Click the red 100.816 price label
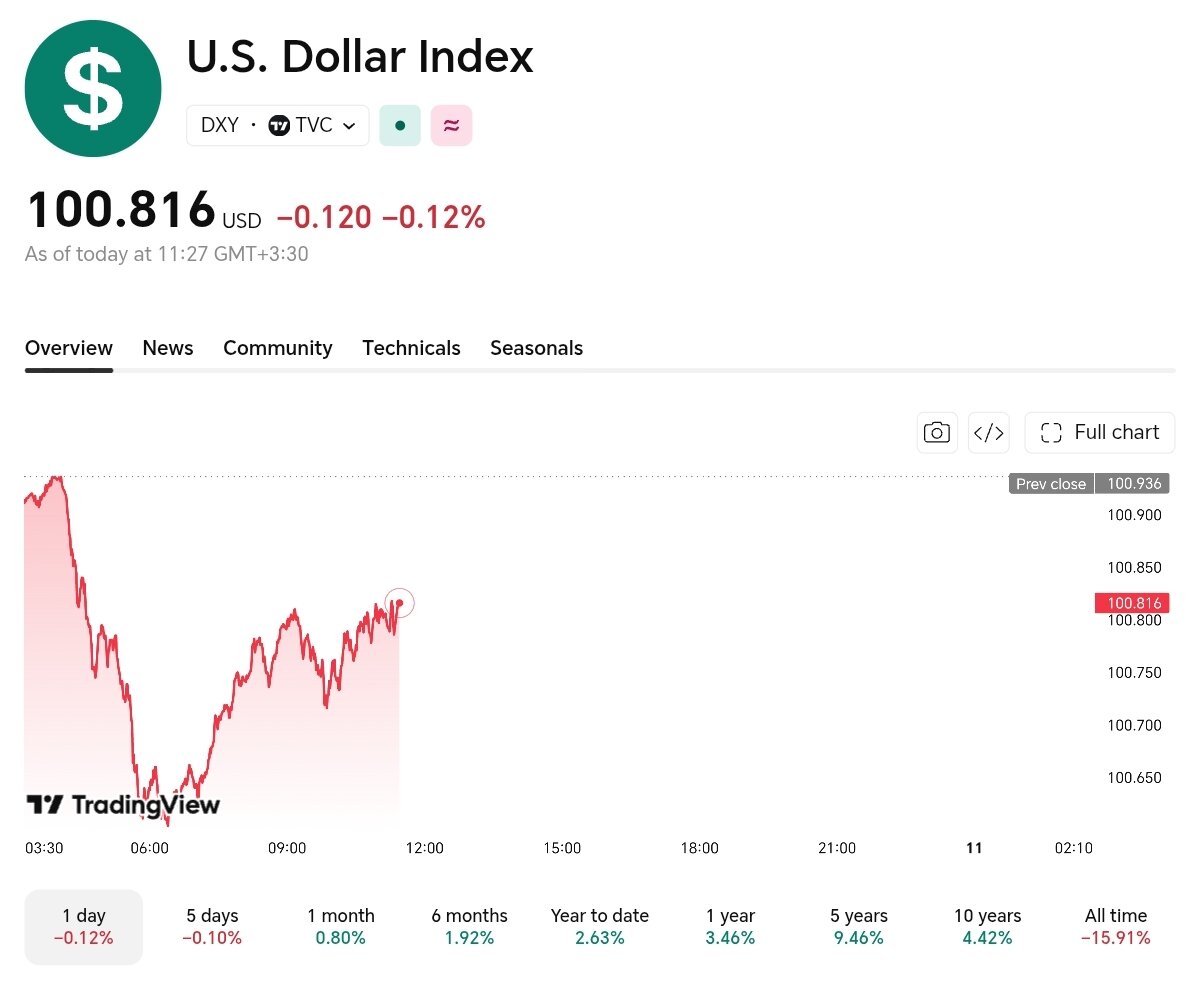The image size is (1200, 992). [1132, 603]
